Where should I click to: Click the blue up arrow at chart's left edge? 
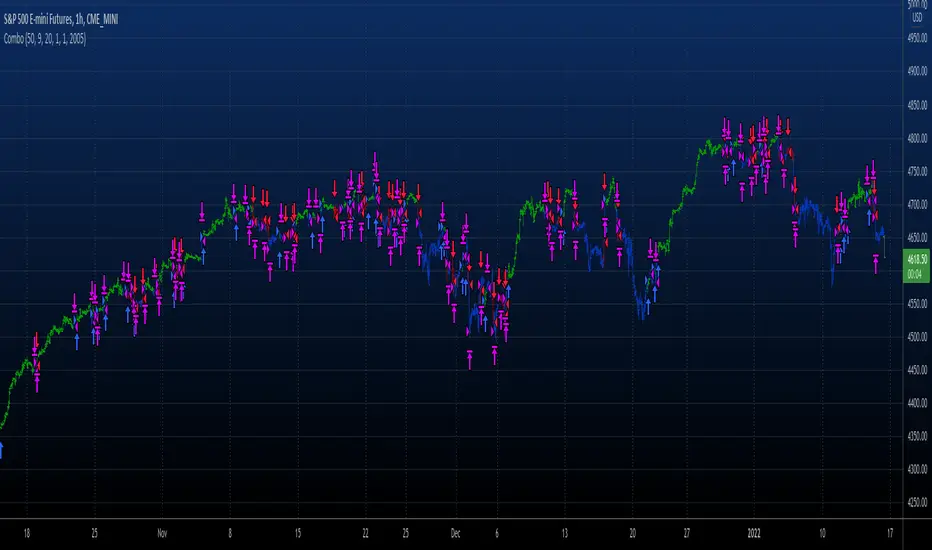click(1, 450)
